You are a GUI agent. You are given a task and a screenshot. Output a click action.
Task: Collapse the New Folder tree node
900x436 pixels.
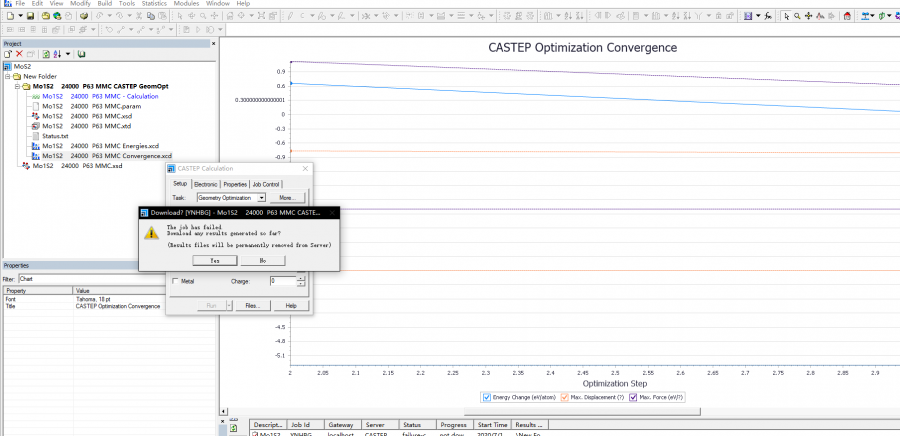click(8, 76)
